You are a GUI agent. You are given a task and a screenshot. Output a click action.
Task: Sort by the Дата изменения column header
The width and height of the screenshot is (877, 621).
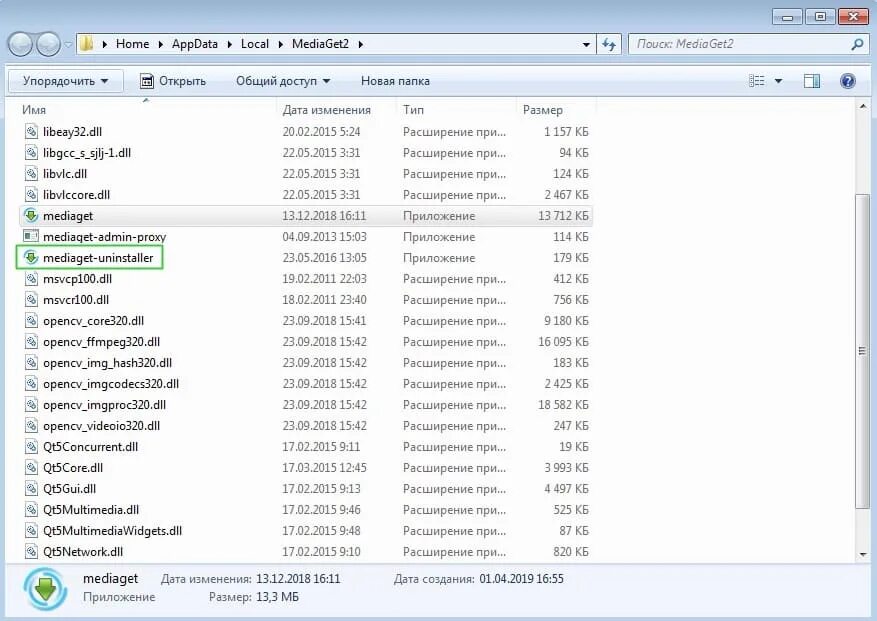coord(327,110)
